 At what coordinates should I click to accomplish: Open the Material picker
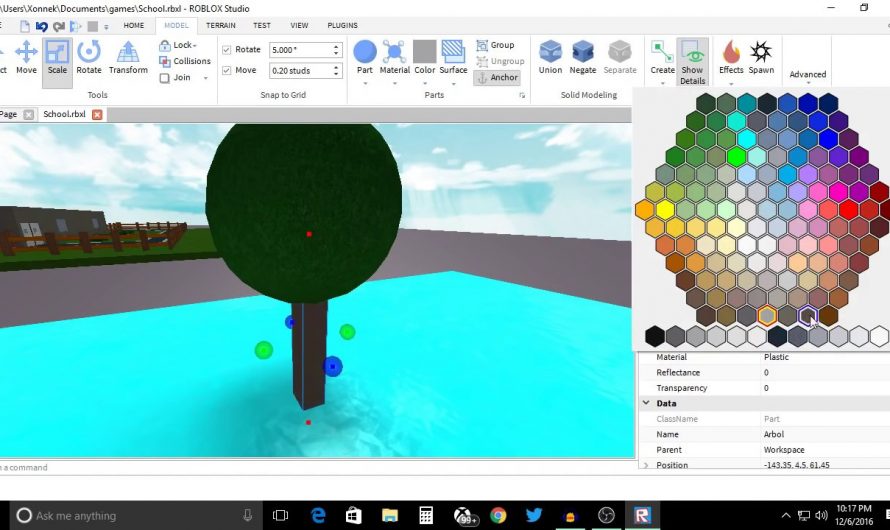(394, 58)
